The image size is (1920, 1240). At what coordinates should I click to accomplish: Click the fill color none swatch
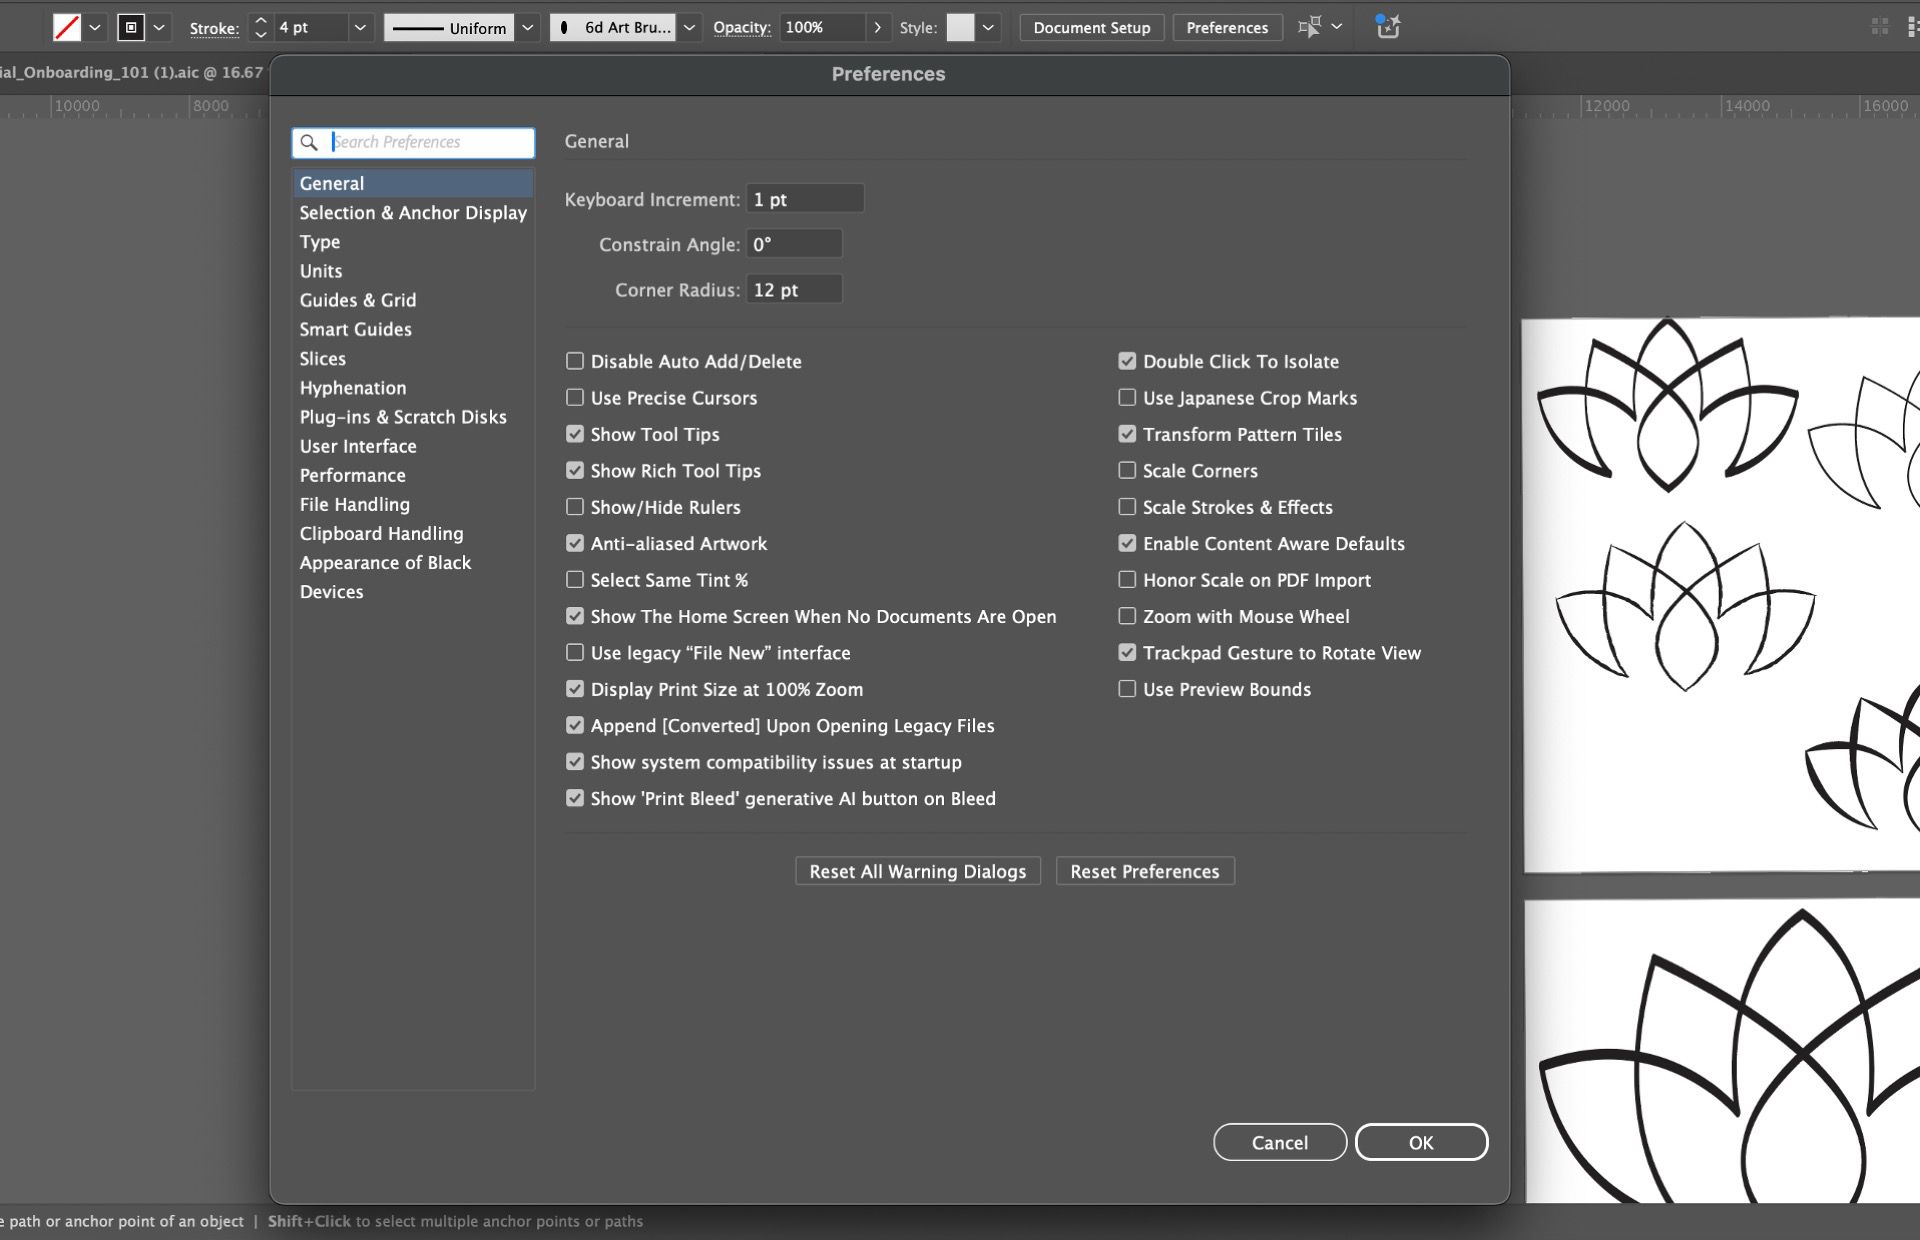66,27
